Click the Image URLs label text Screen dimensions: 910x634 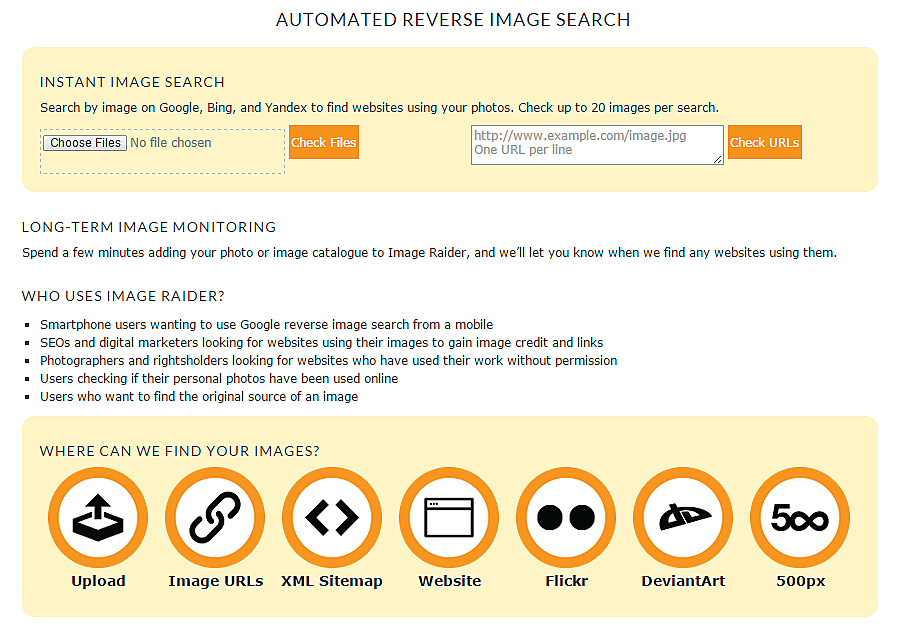215,581
